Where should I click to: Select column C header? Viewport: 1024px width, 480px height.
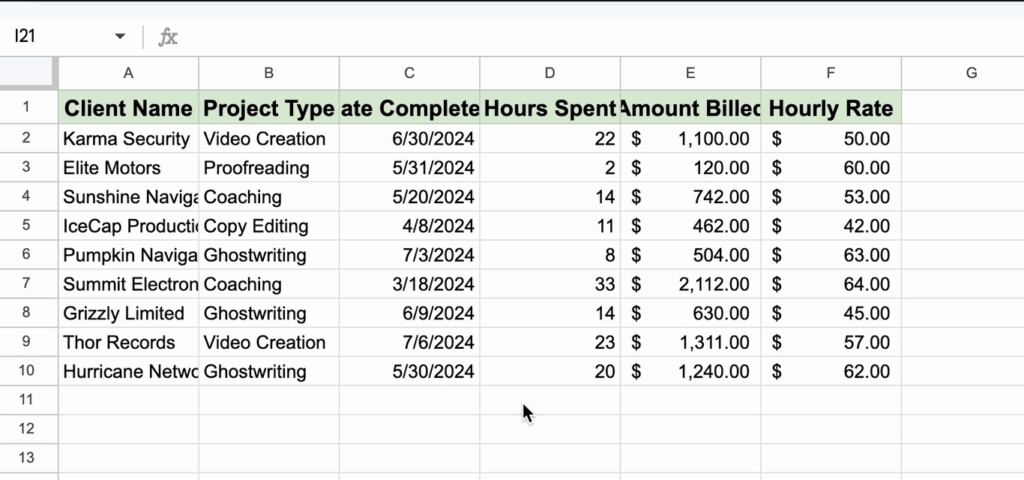point(409,72)
